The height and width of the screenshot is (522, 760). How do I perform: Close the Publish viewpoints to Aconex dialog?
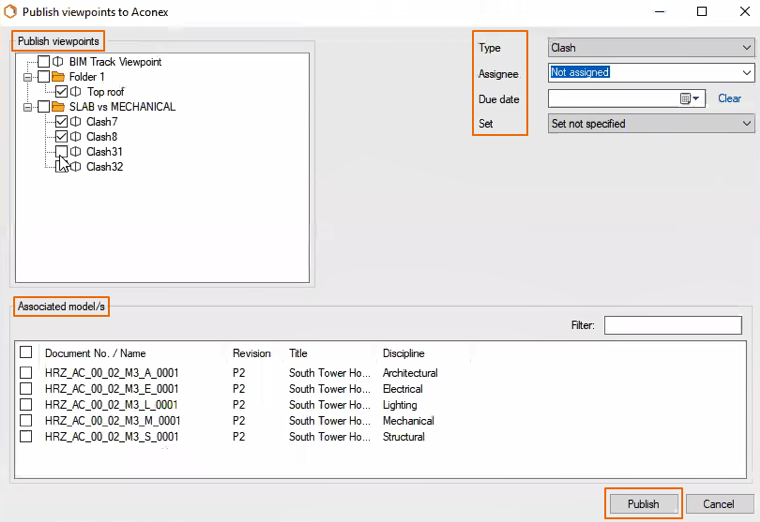tap(745, 11)
